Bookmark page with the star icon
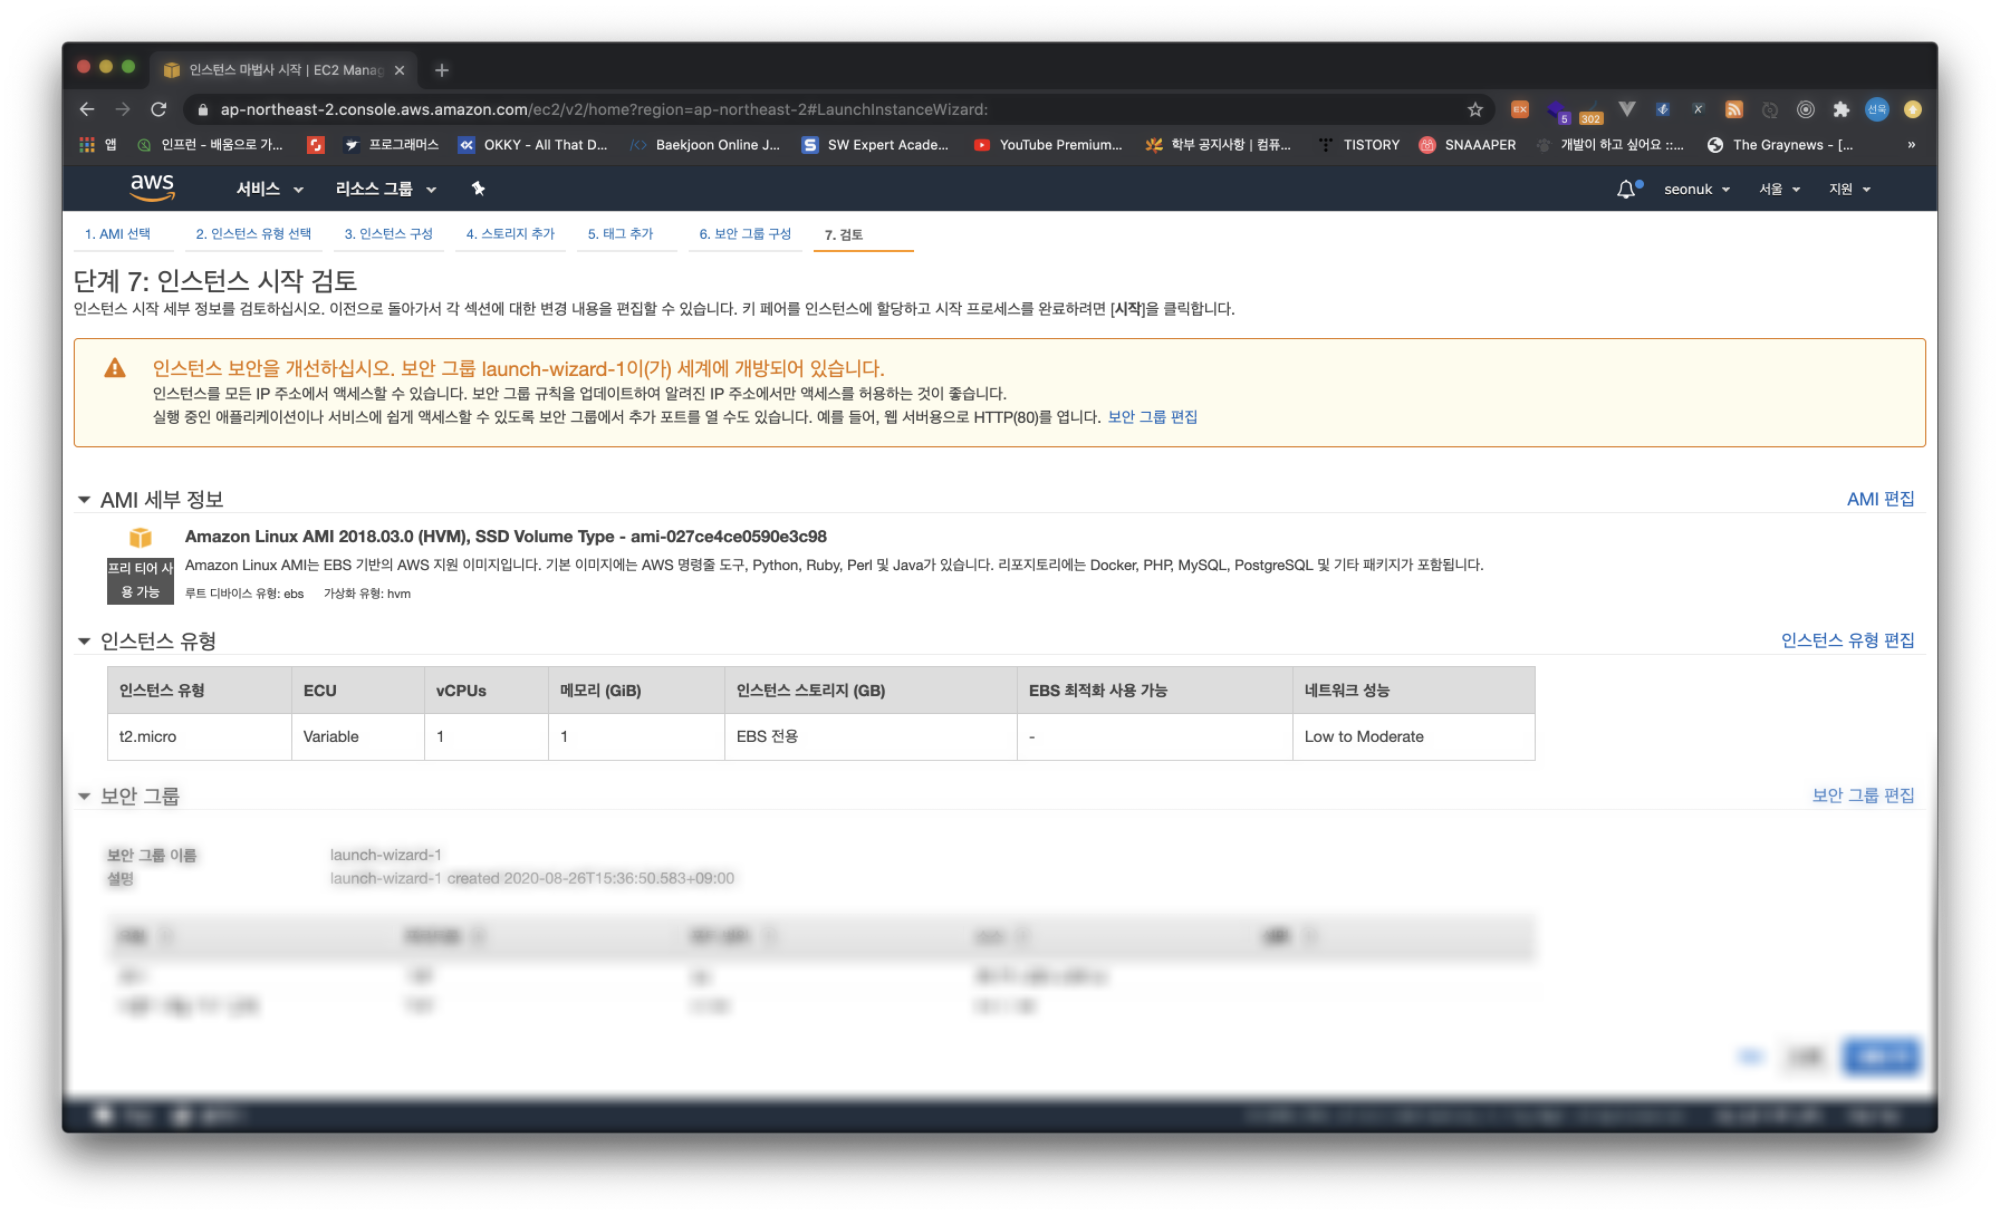The image size is (2000, 1215). [x=1475, y=110]
